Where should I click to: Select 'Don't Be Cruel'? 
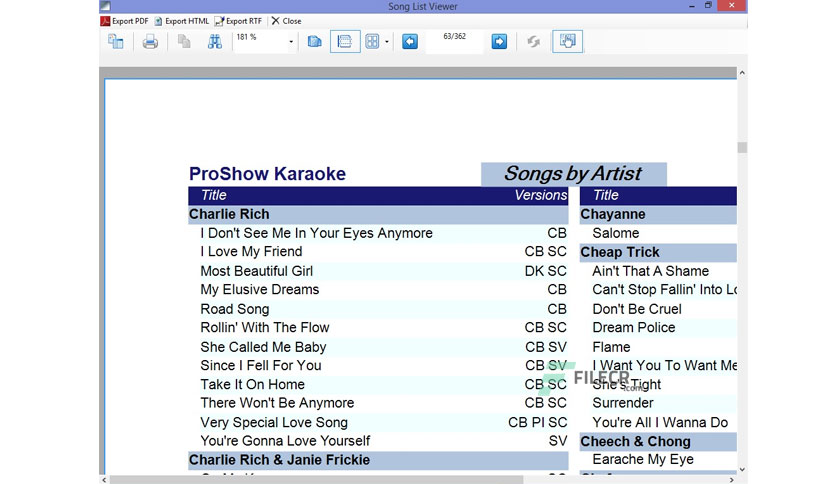(x=637, y=309)
